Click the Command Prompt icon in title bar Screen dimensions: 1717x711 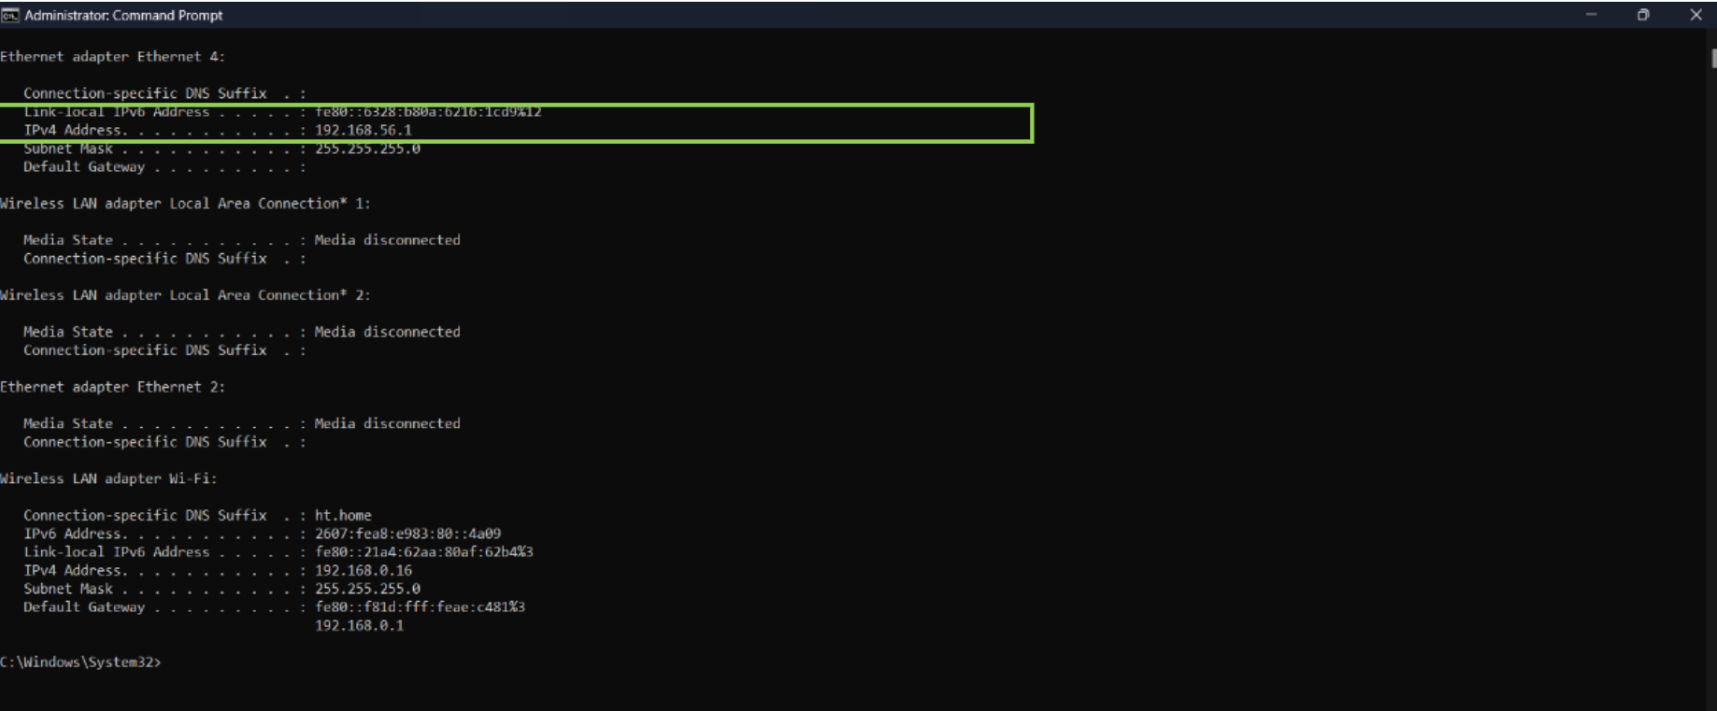coord(10,15)
